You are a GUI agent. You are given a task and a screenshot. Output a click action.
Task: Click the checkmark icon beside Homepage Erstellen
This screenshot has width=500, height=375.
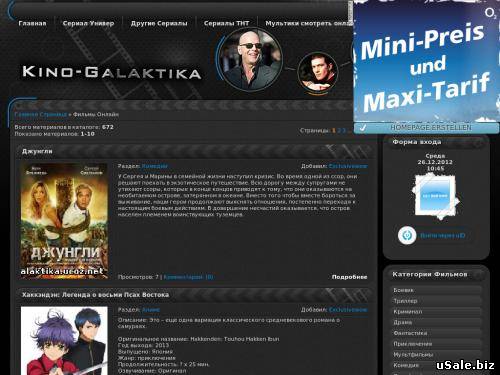pyautogui.click(x=363, y=128)
